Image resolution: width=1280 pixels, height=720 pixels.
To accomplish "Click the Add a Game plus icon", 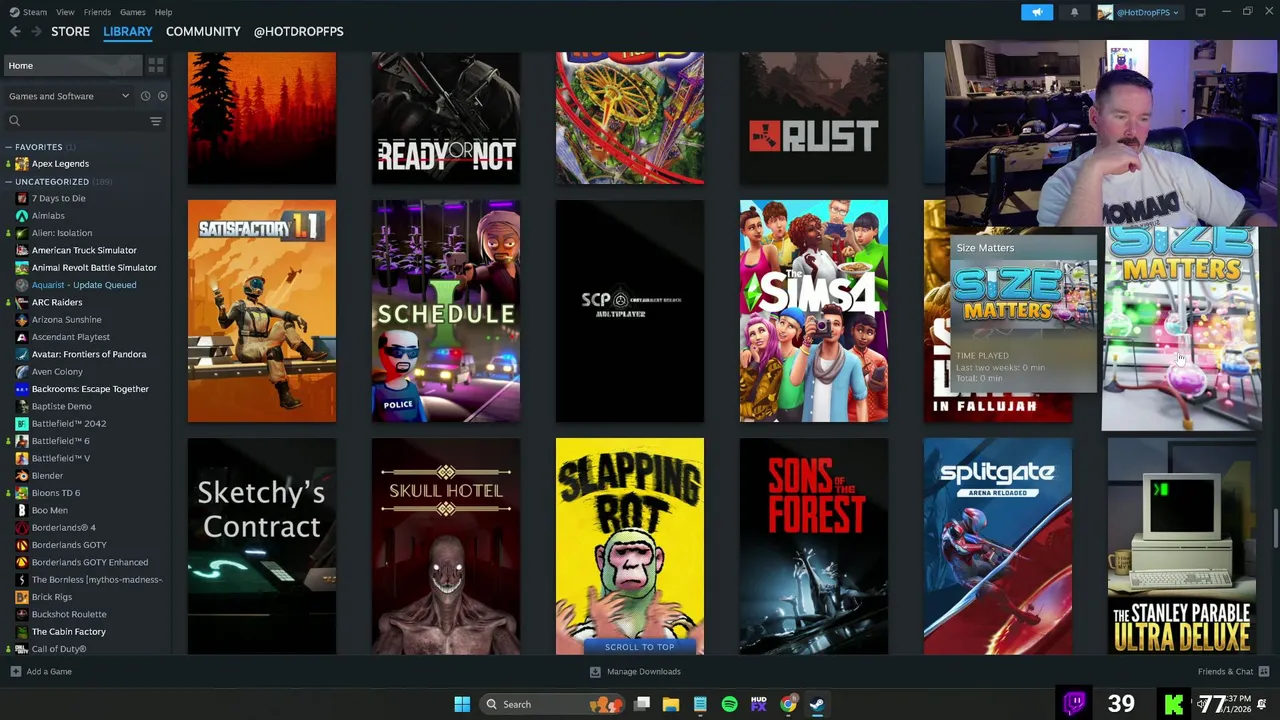I will coord(15,672).
